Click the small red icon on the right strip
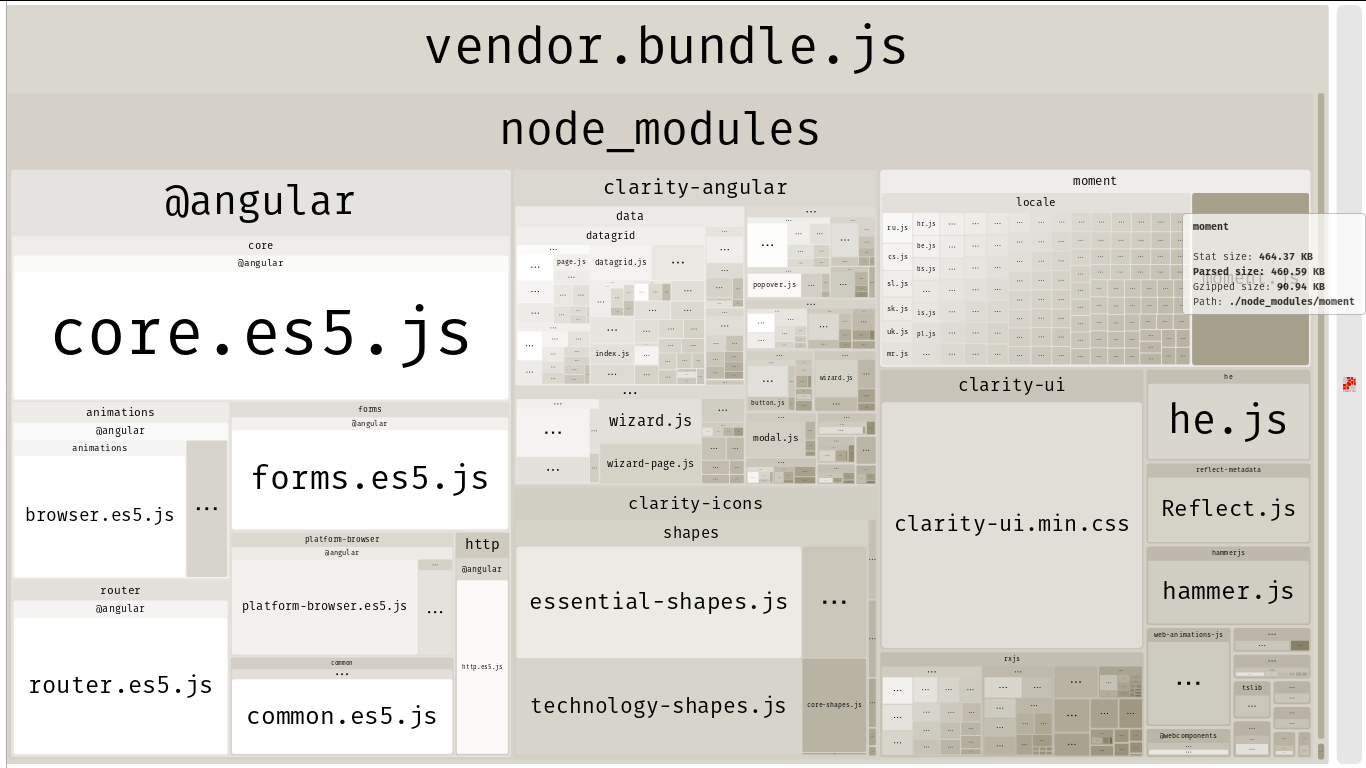This screenshot has height=768, width=1366. click(1349, 384)
